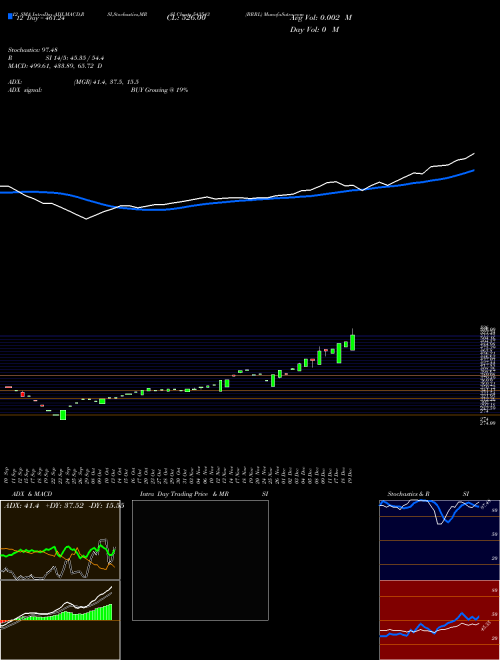Click the '12 Day = 461.24' legend text
The height and width of the screenshot is (660, 500).
(x=40, y=19)
